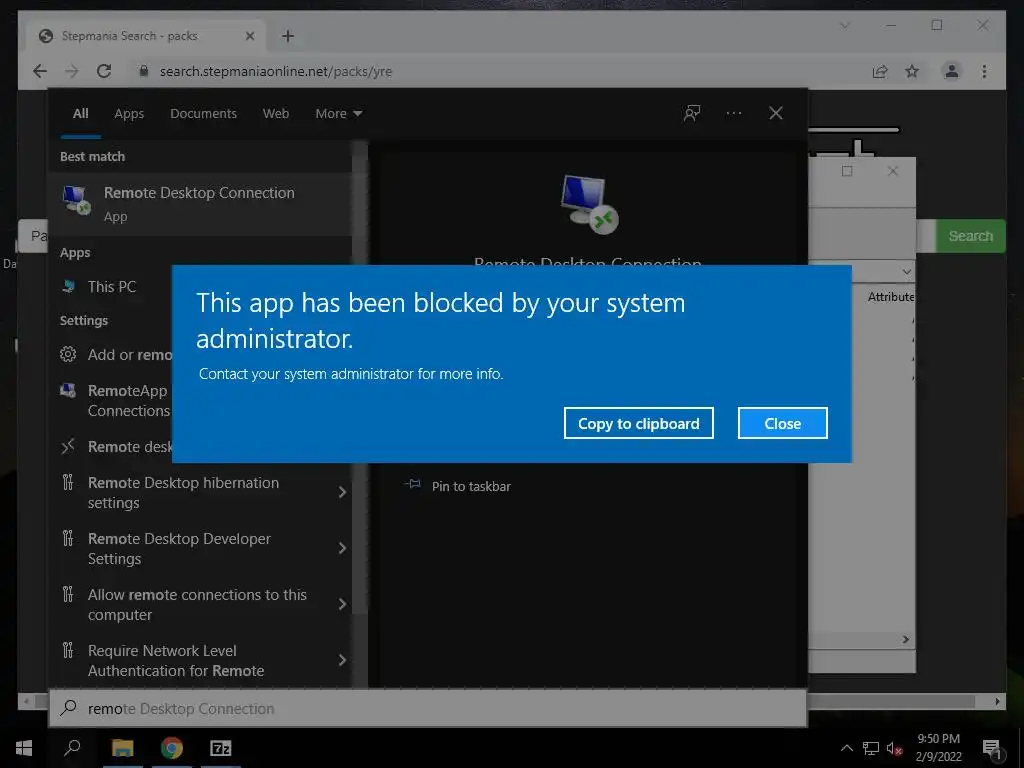The width and height of the screenshot is (1024, 768).
Task: Close the Stepmania Search tab
Action: [x=249, y=36]
